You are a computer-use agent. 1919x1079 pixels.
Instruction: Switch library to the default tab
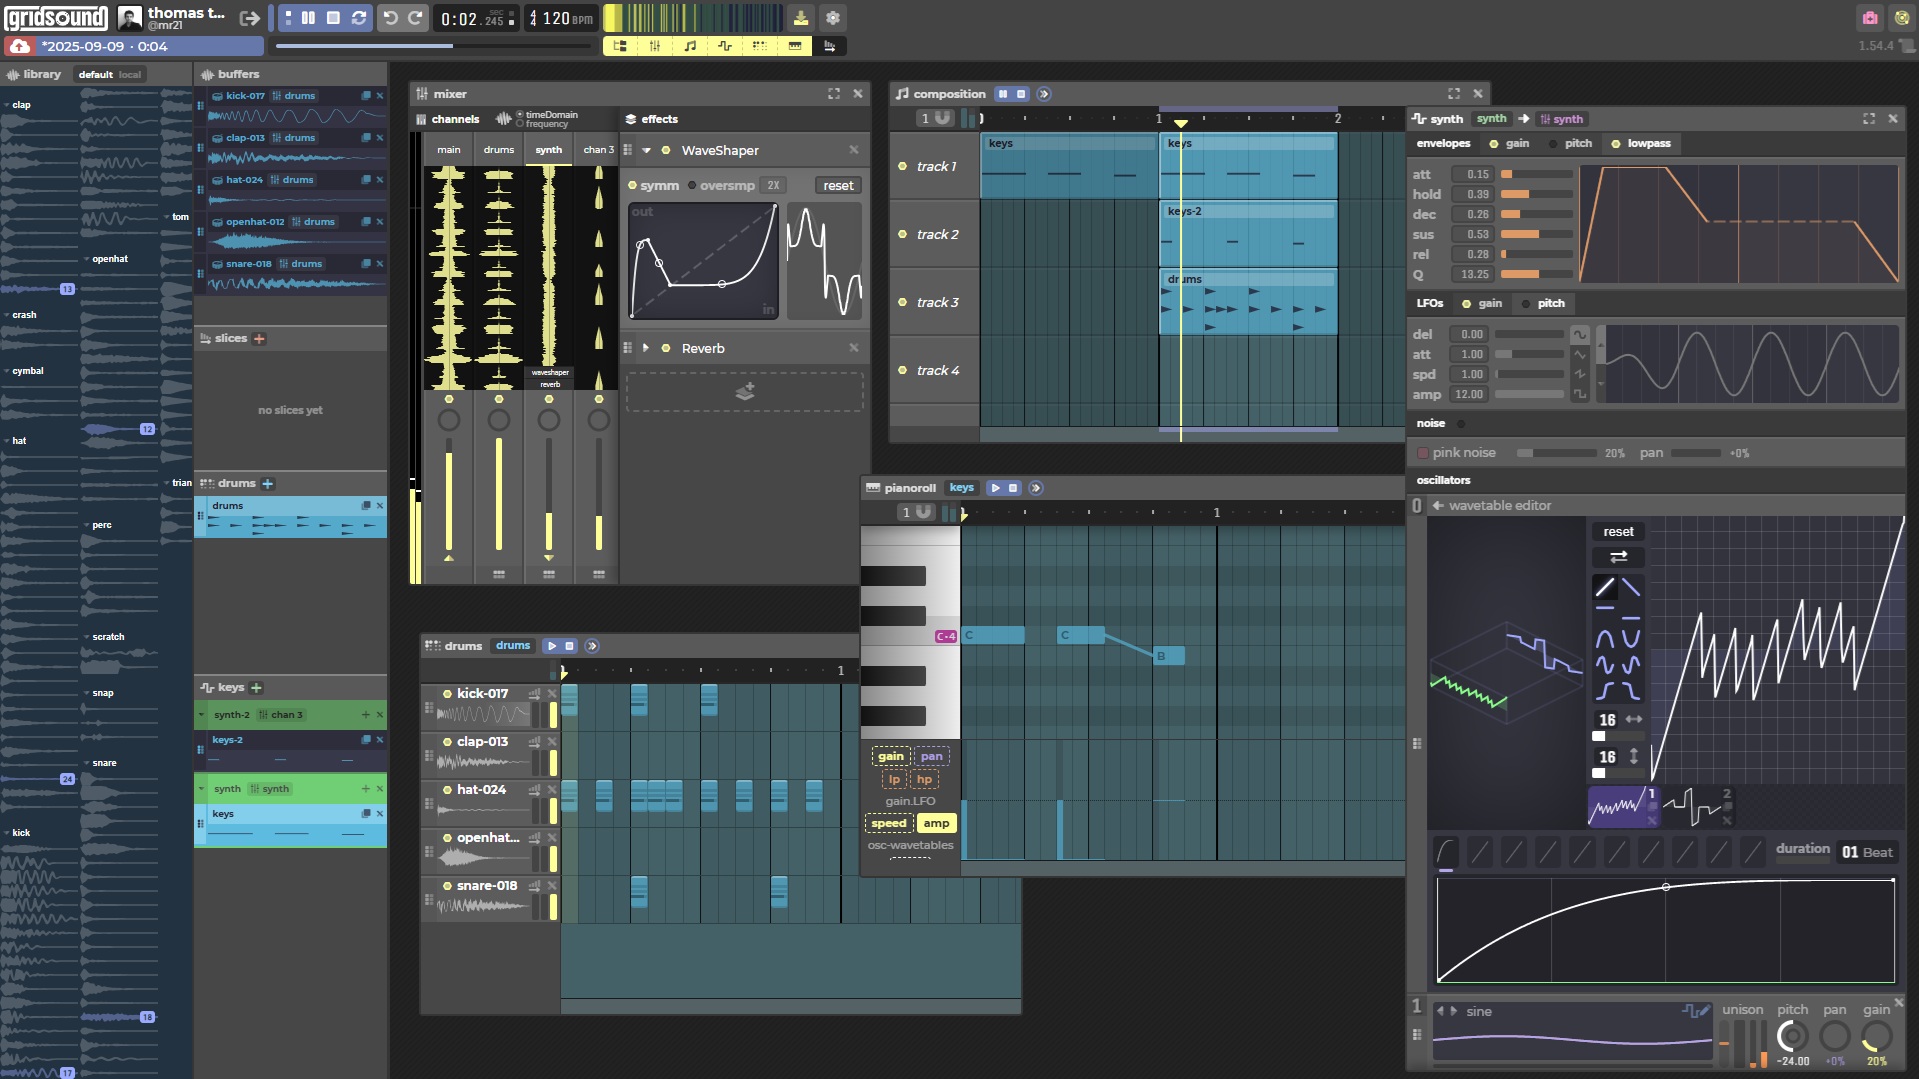pyautogui.click(x=96, y=74)
